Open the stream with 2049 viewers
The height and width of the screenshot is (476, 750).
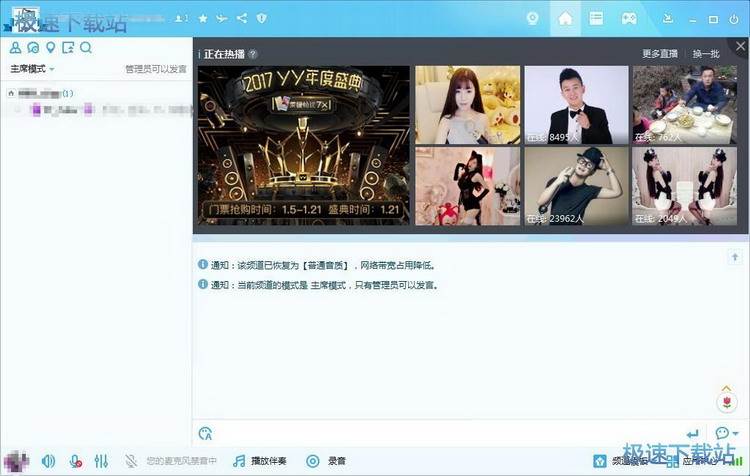click(684, 186)
